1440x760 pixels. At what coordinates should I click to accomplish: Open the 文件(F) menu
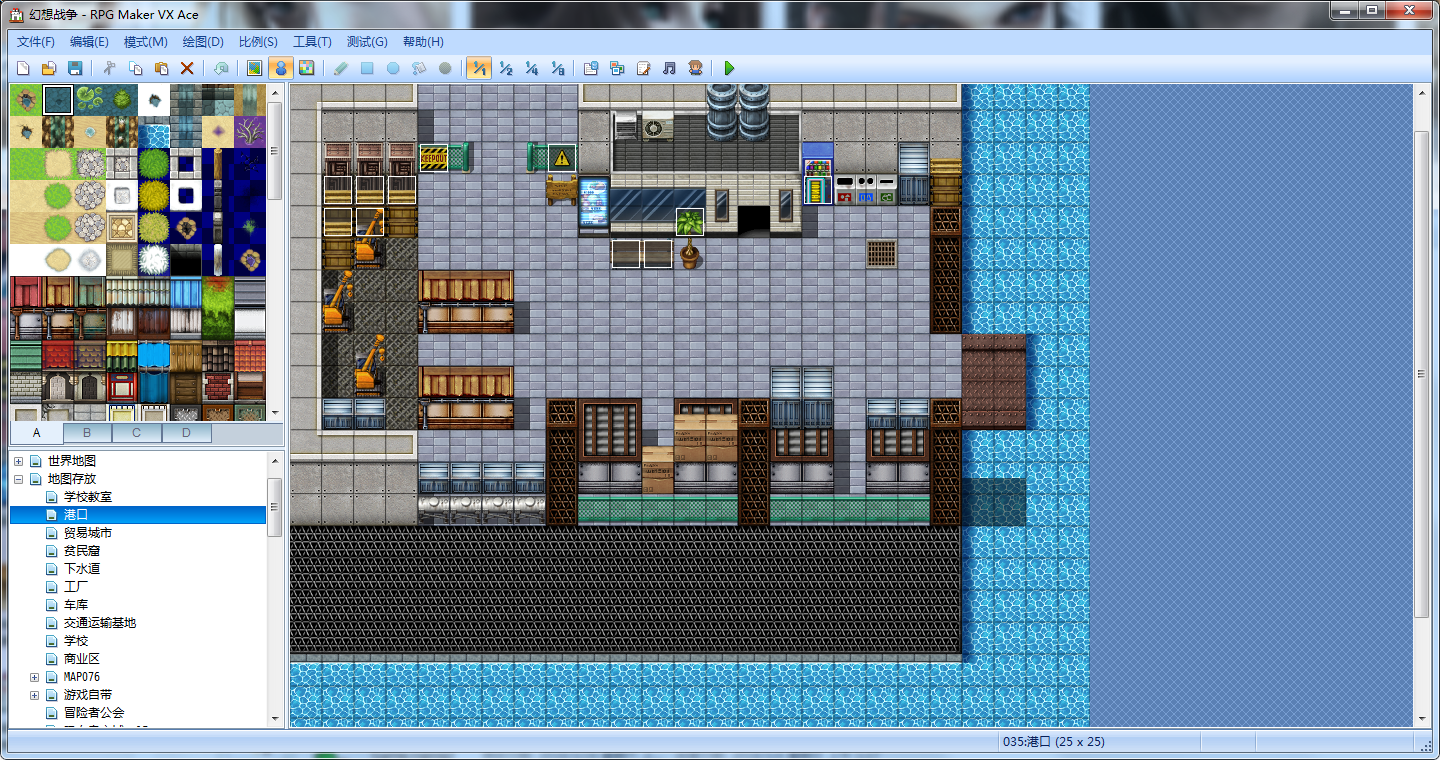[36, 42]
